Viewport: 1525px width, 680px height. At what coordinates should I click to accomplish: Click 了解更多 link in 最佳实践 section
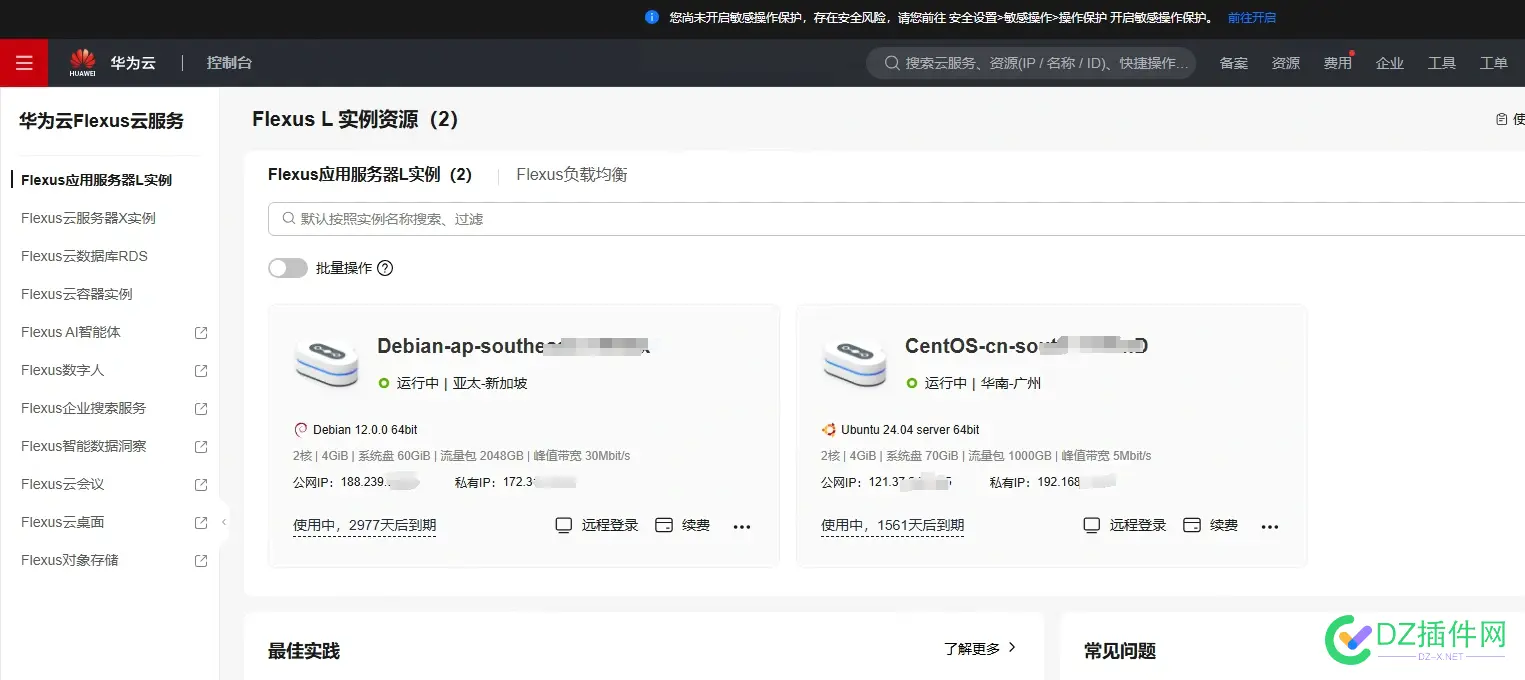(972, 648)
